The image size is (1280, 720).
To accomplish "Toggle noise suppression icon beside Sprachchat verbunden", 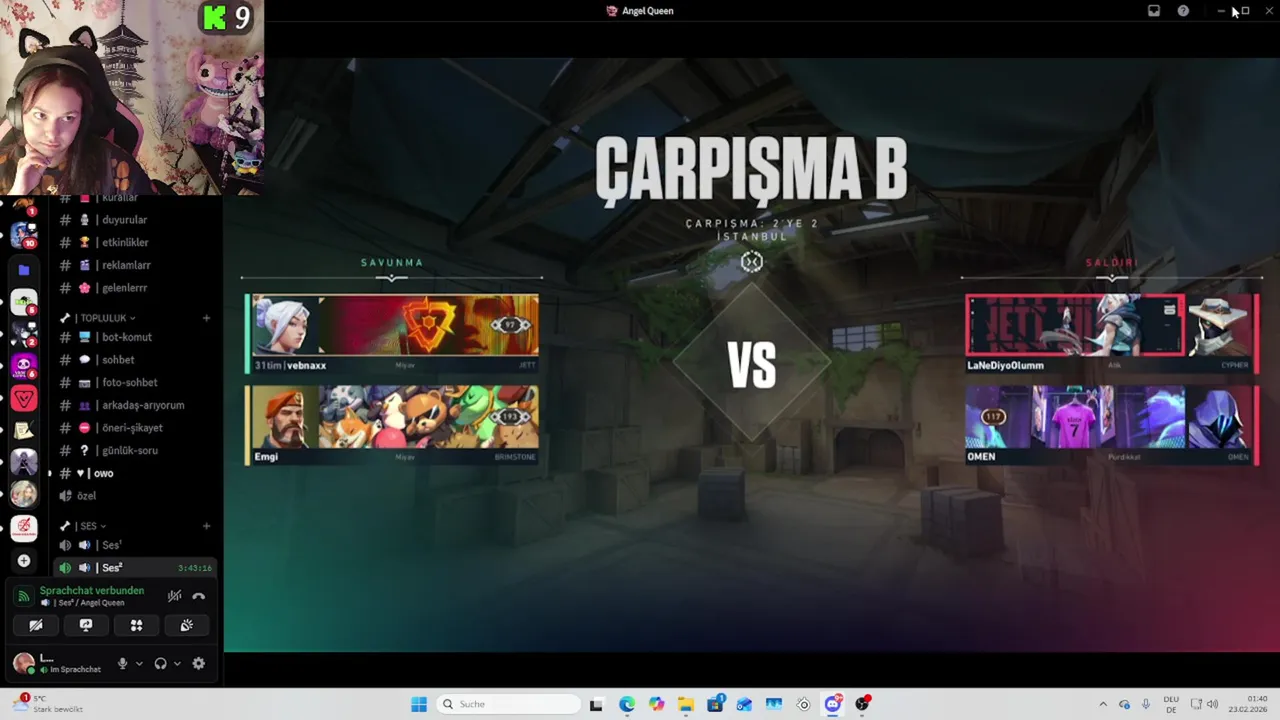I will [x=174, y=596].
